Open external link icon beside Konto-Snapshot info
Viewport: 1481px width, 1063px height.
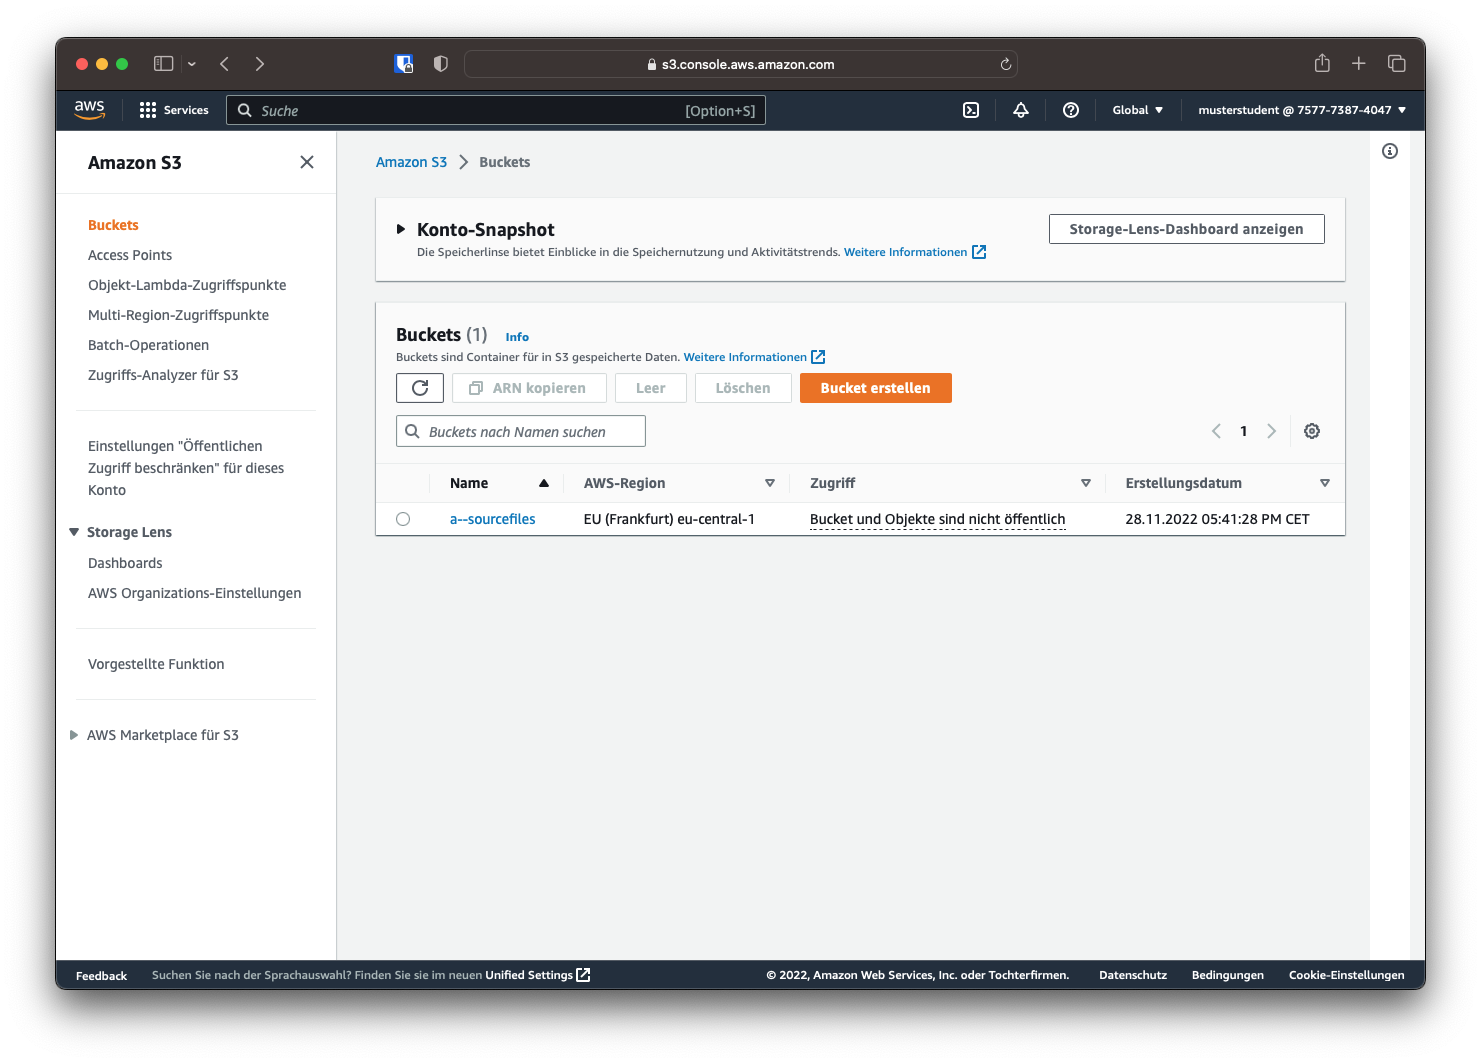979,252
